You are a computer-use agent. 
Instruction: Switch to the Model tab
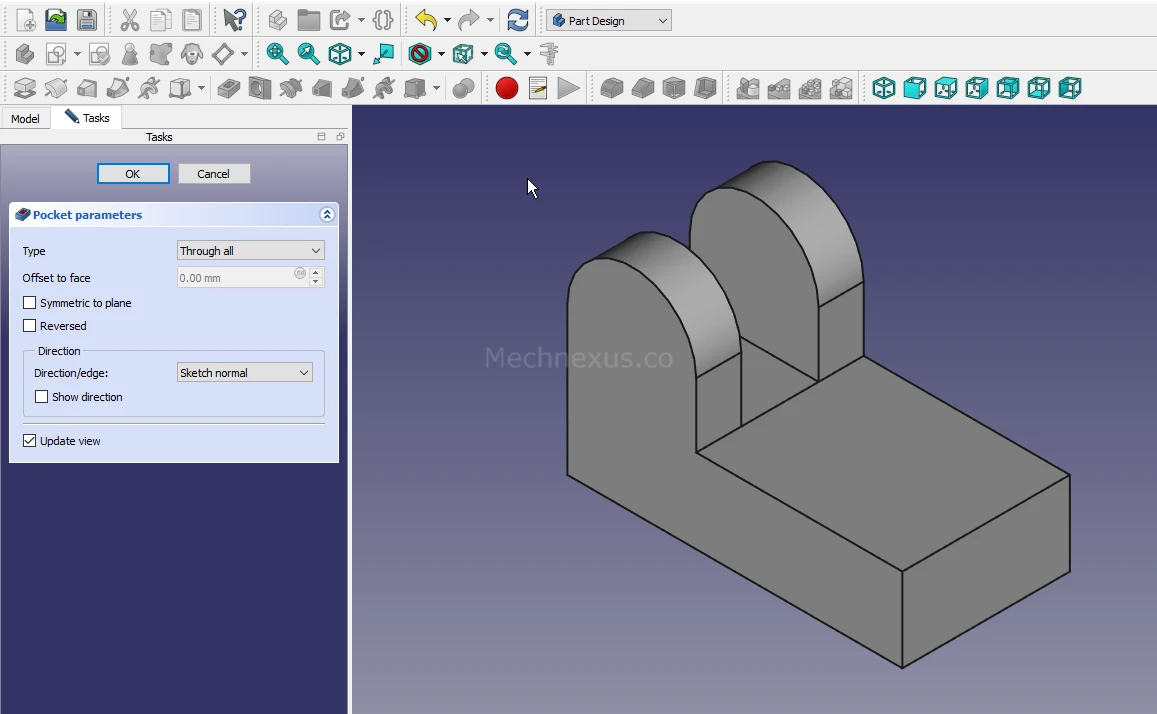click(x=25, y=119)
